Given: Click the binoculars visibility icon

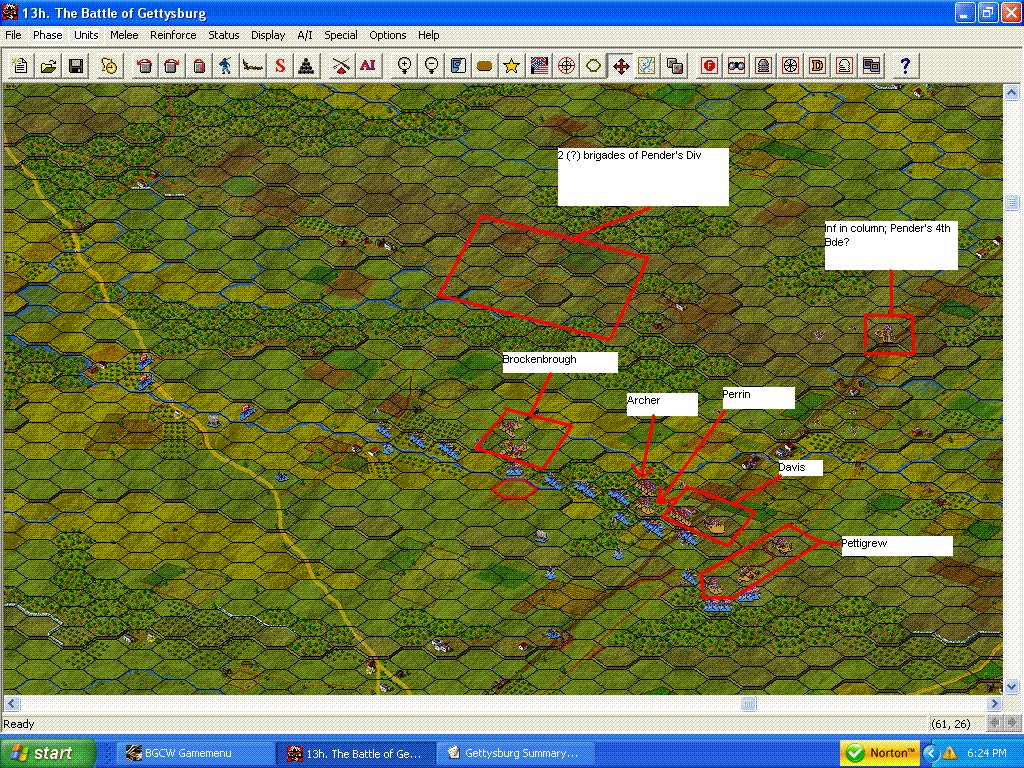Looking at the screenshot, I should (x=737, y=65).
